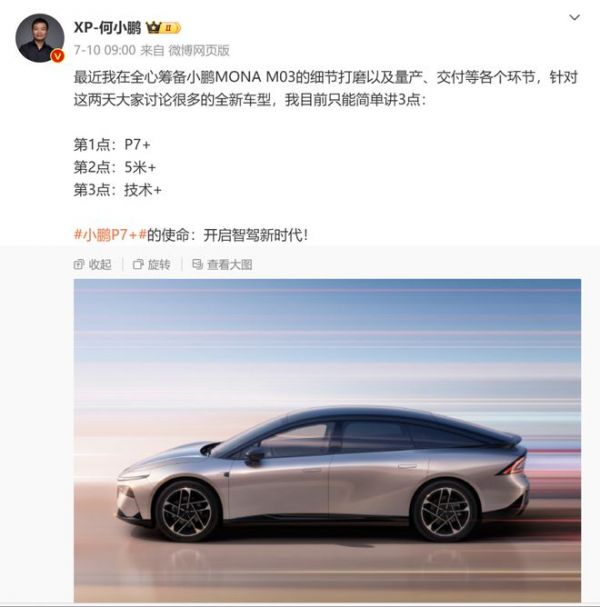The height and width of the screenshot is (607, 600).
Task: Click the 微博网页版 source link
Action: (x=199, y=50)
